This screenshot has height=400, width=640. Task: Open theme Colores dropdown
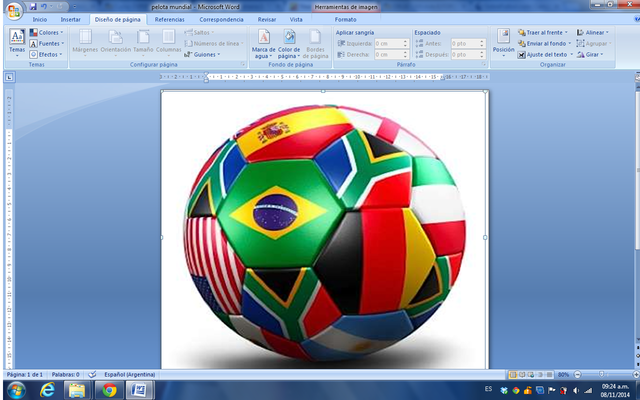point(47,32)
